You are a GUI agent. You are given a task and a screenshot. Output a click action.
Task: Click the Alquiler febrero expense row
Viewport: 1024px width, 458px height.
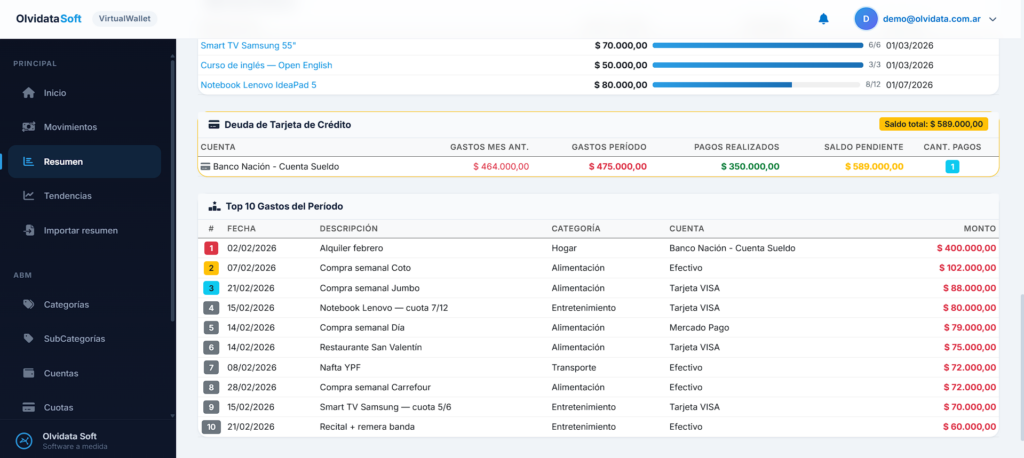(598, 247)
